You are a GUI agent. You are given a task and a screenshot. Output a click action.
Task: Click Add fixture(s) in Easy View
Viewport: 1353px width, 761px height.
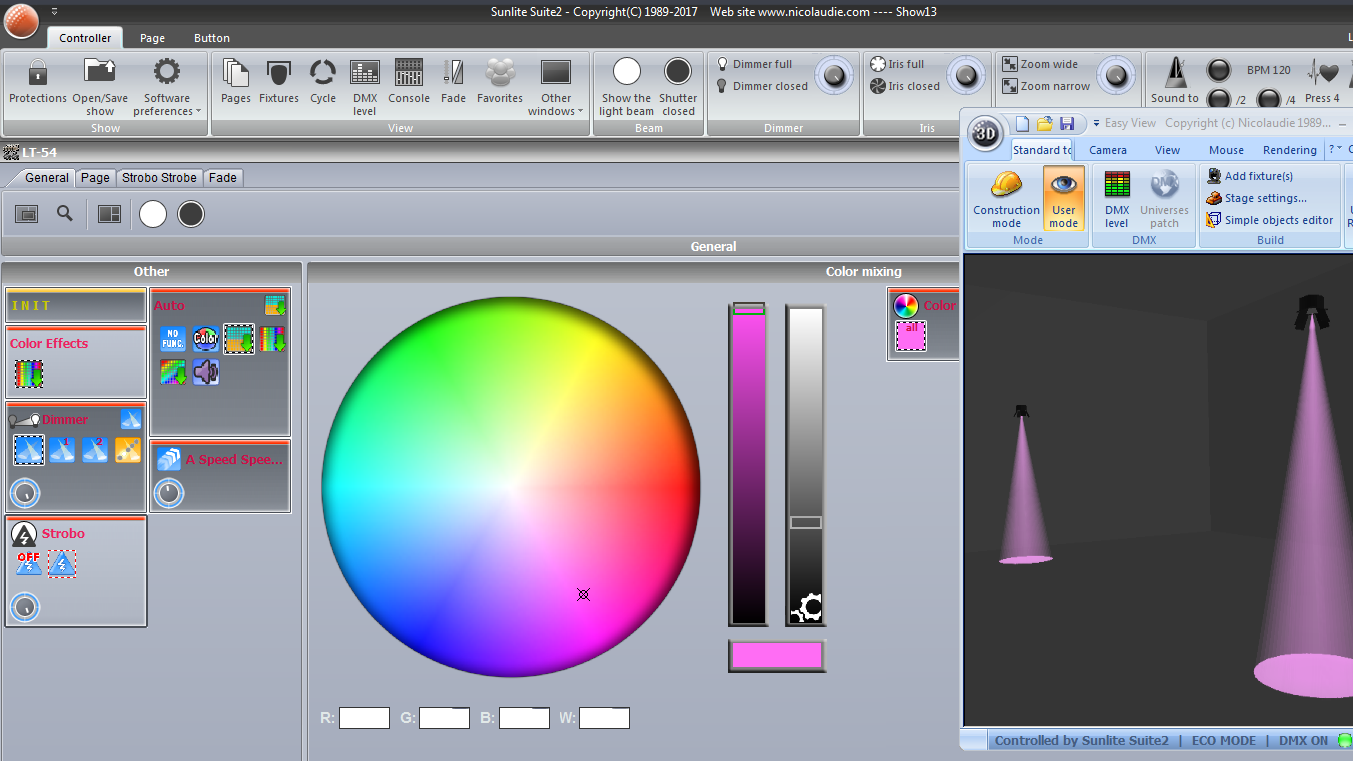click(x=1250, y=176)
